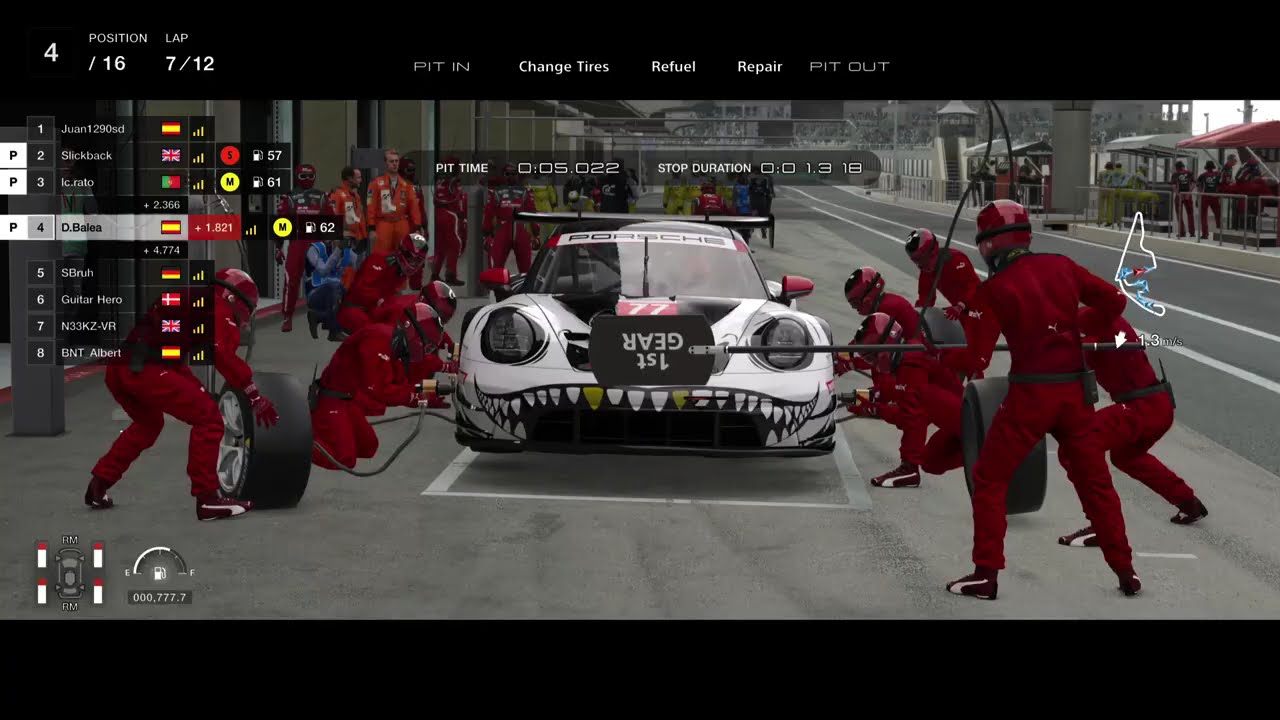1280x720 pixels.
Task: Click the soft tire icon for Slickback
Action: [229, 155]
